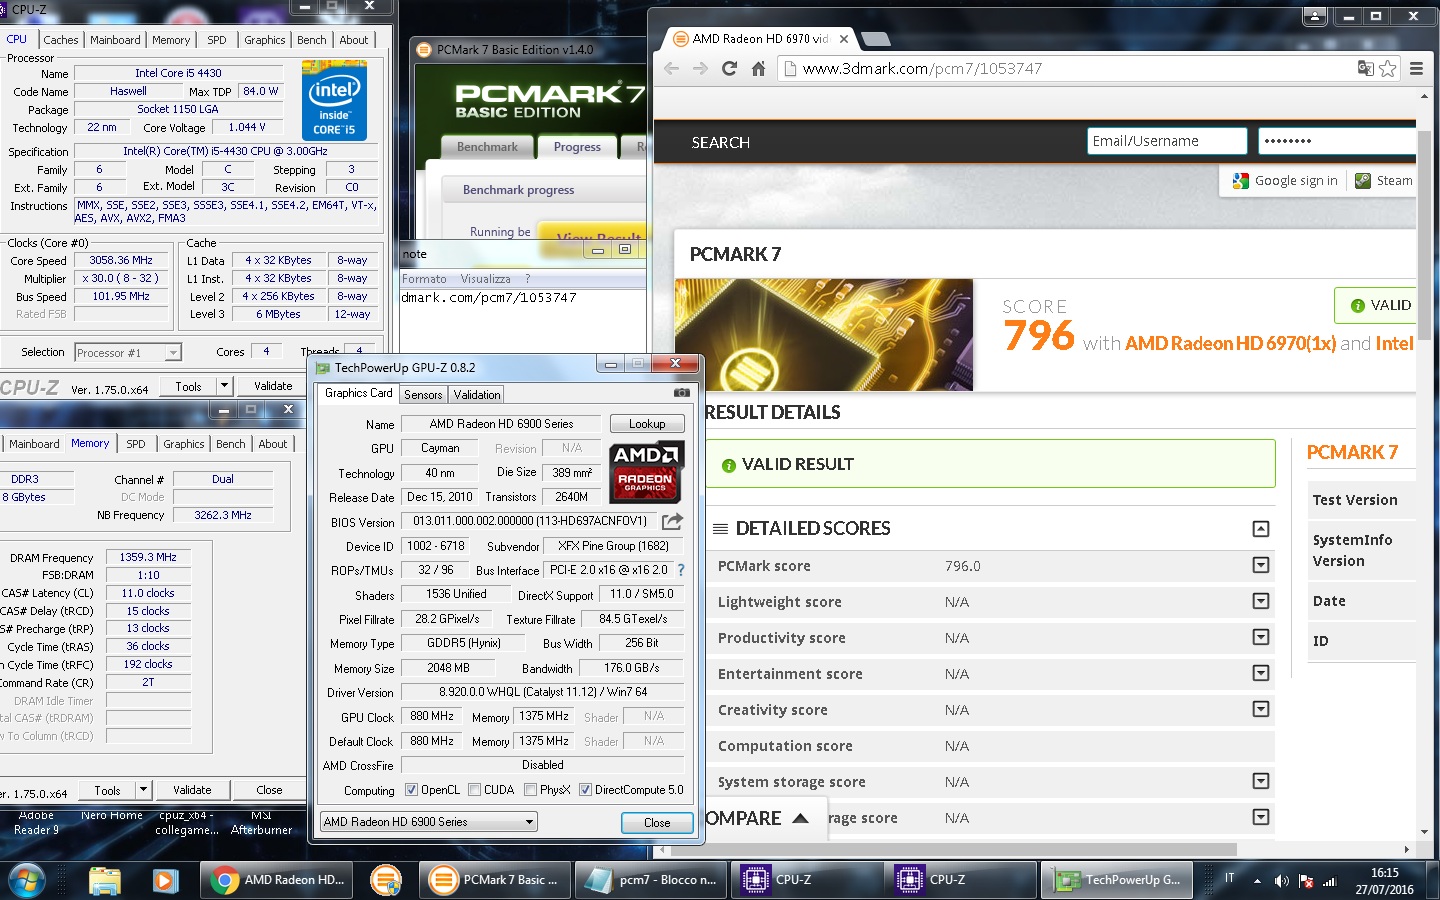Click the SEARCH link on 3dmark

[720, 142]
